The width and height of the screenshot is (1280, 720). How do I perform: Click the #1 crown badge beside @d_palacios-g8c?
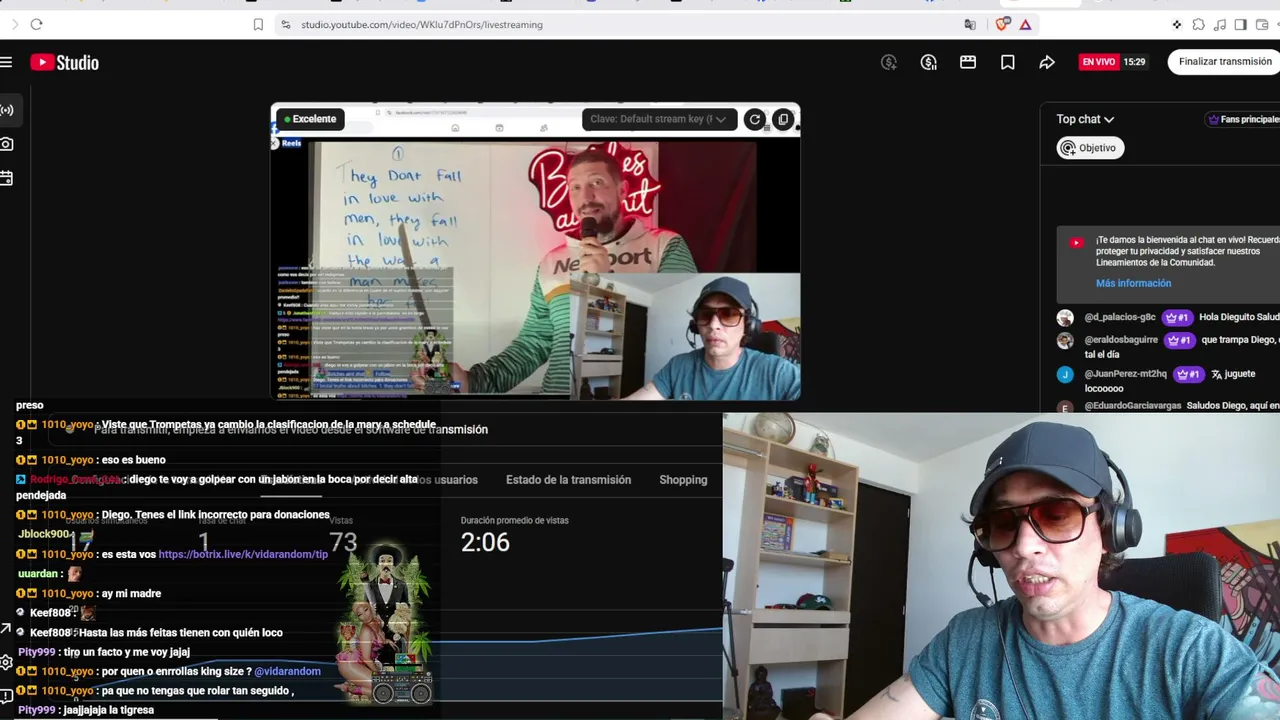(1177, 318)
